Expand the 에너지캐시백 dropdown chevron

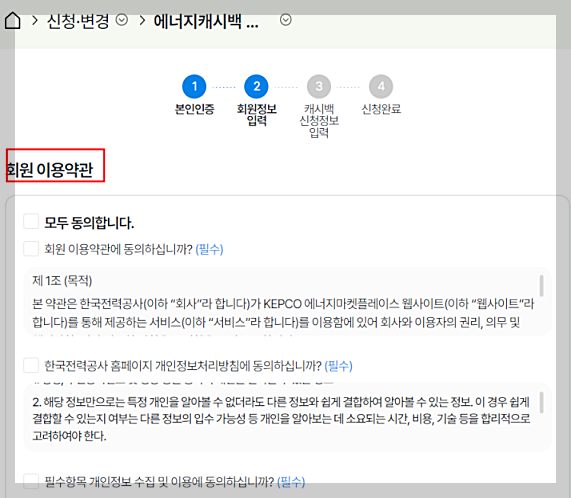click(286, 20)
